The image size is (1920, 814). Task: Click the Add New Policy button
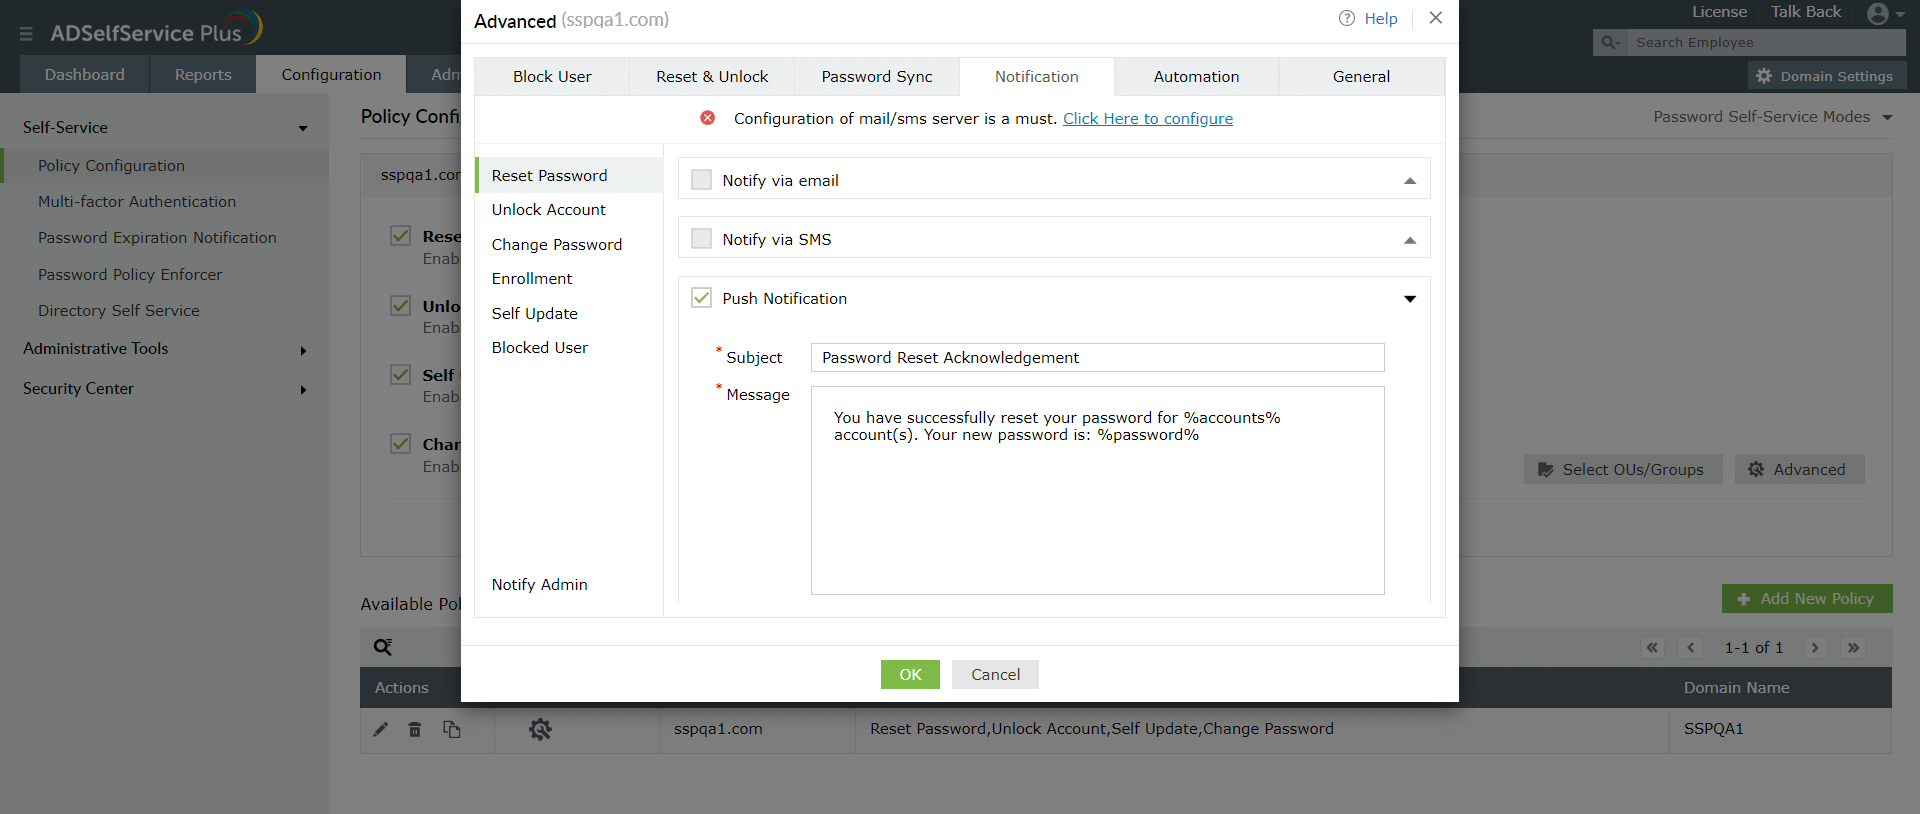click(x=1807, y=599)
